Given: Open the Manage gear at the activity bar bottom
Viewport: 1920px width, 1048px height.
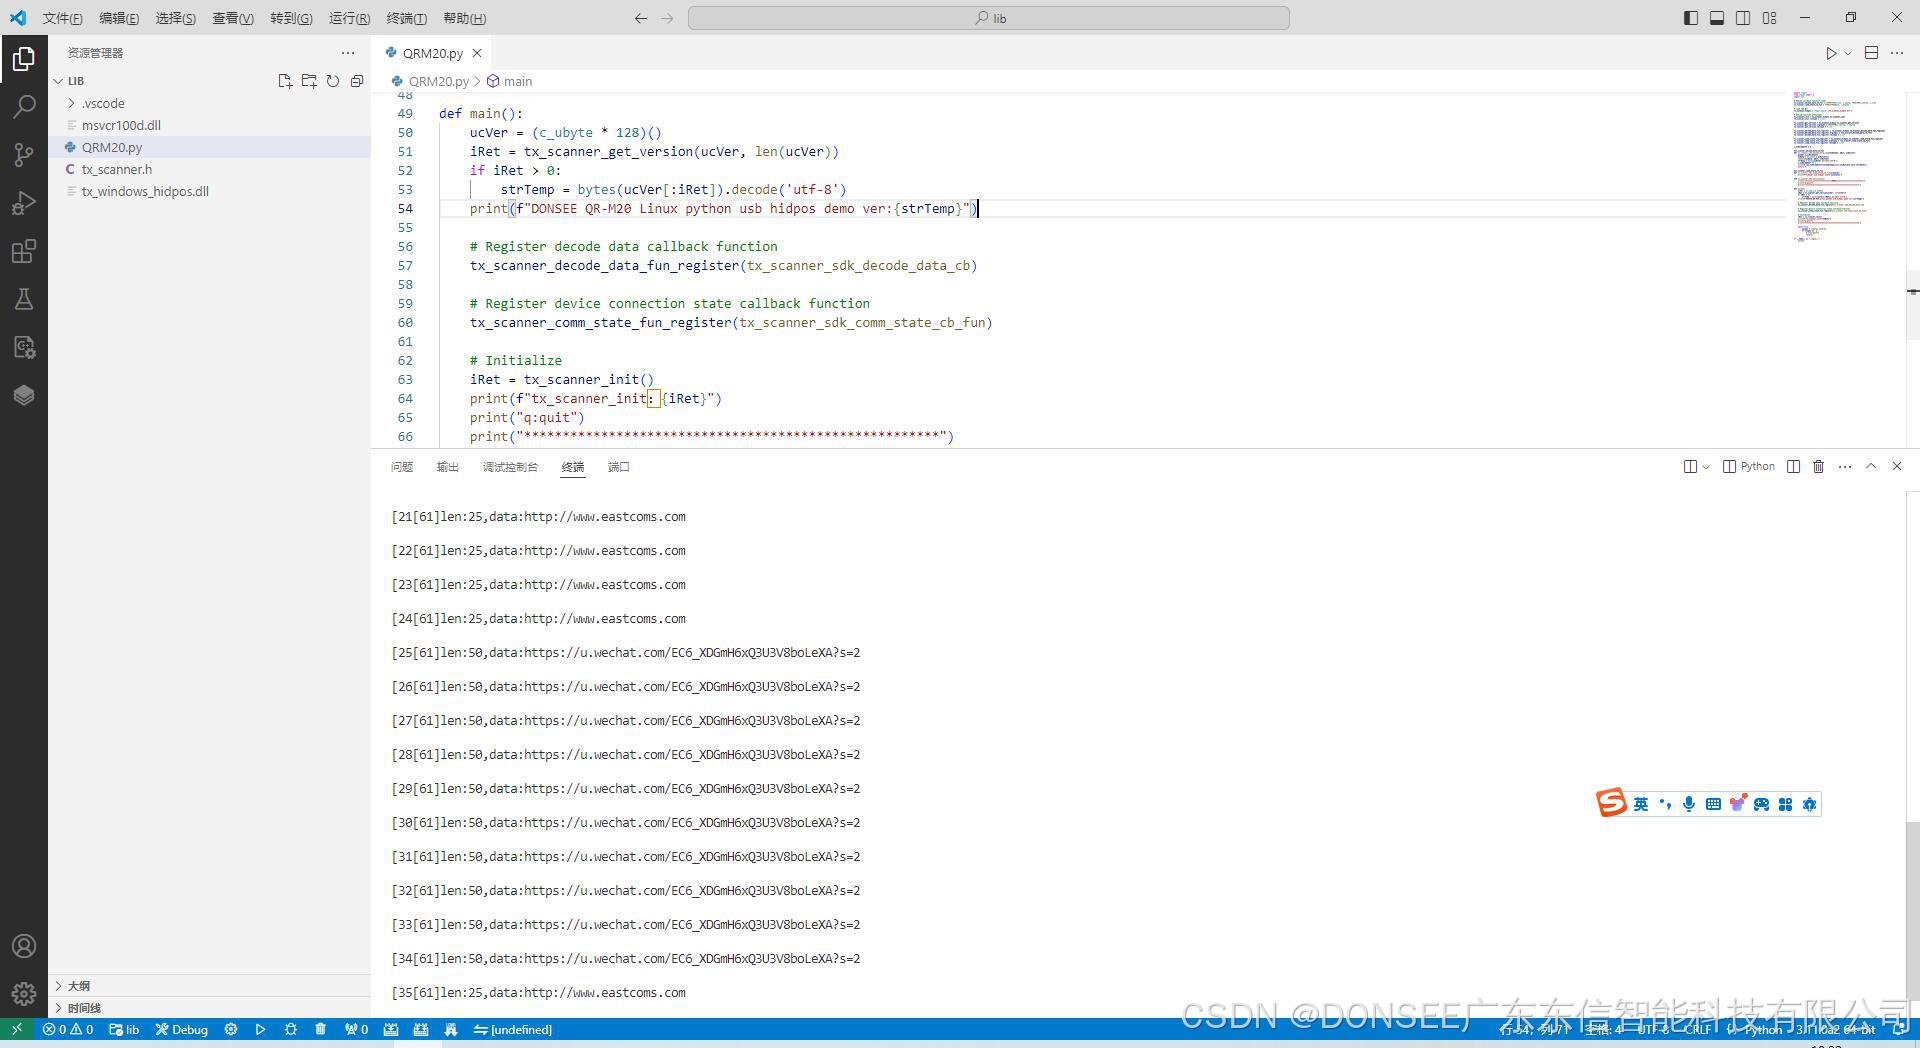Looking at the screenshot, I should click(x=24, y=994).
